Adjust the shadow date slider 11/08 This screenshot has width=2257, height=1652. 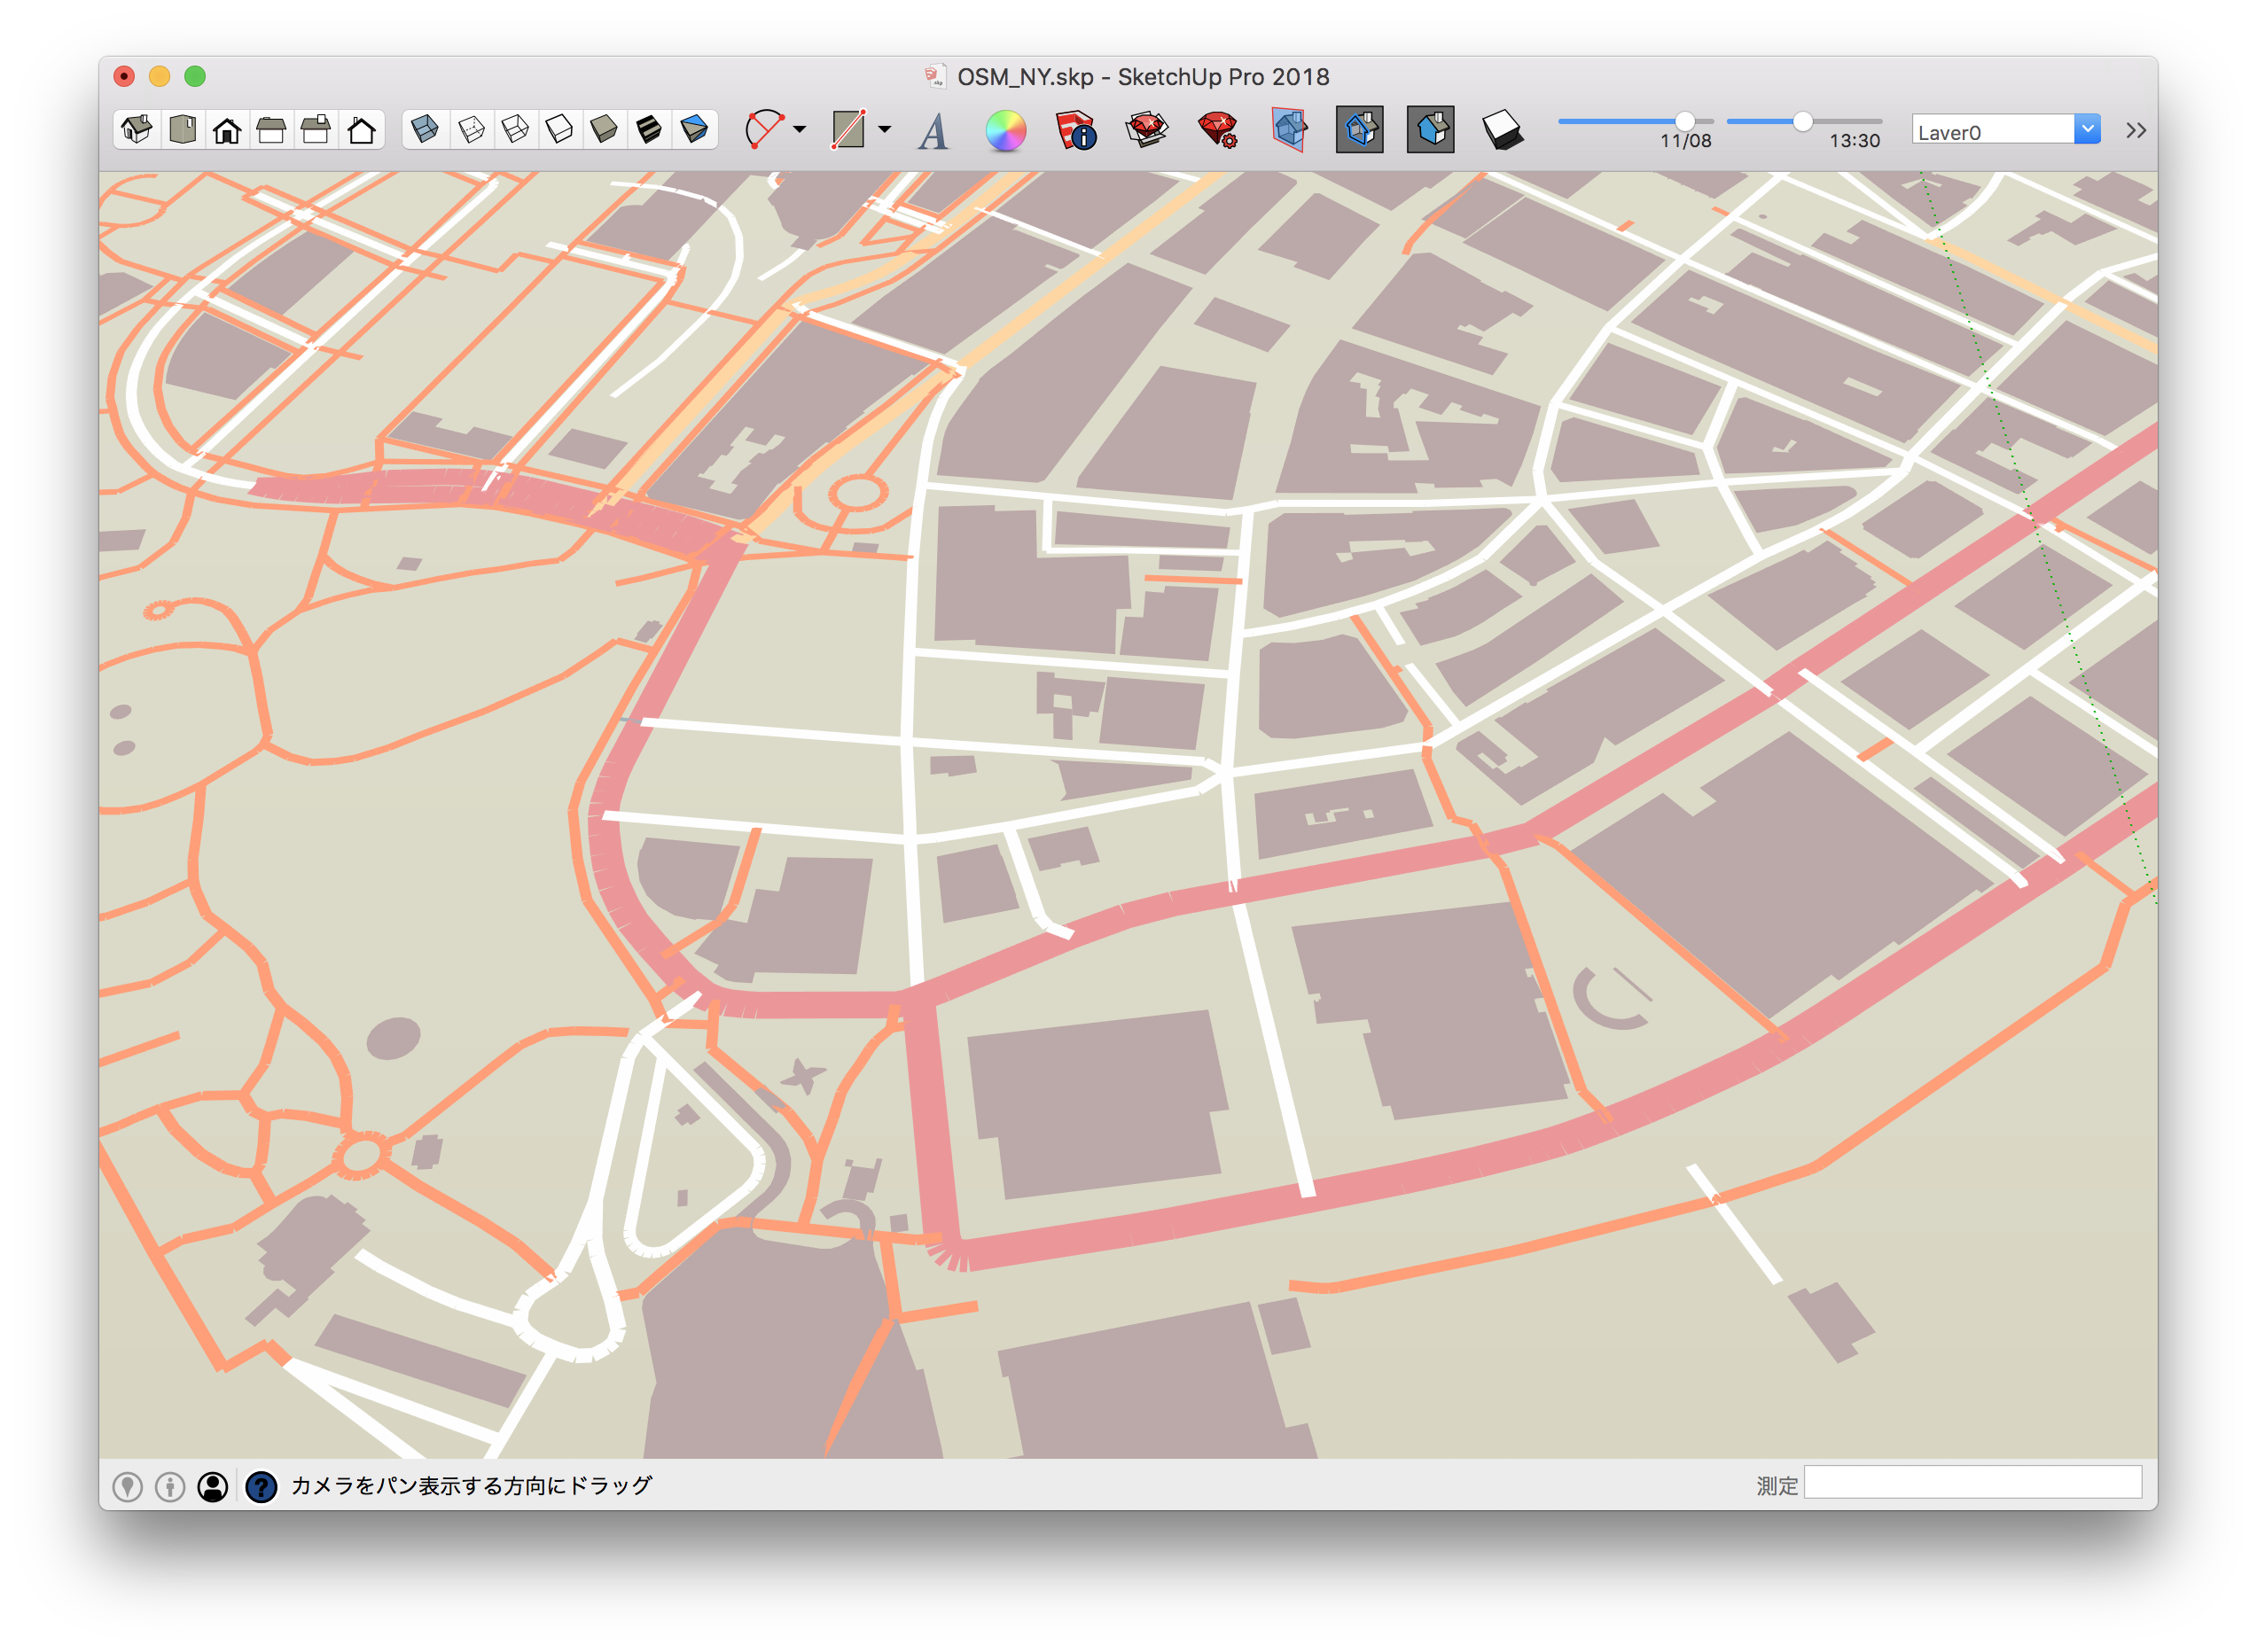(1685, 121)
